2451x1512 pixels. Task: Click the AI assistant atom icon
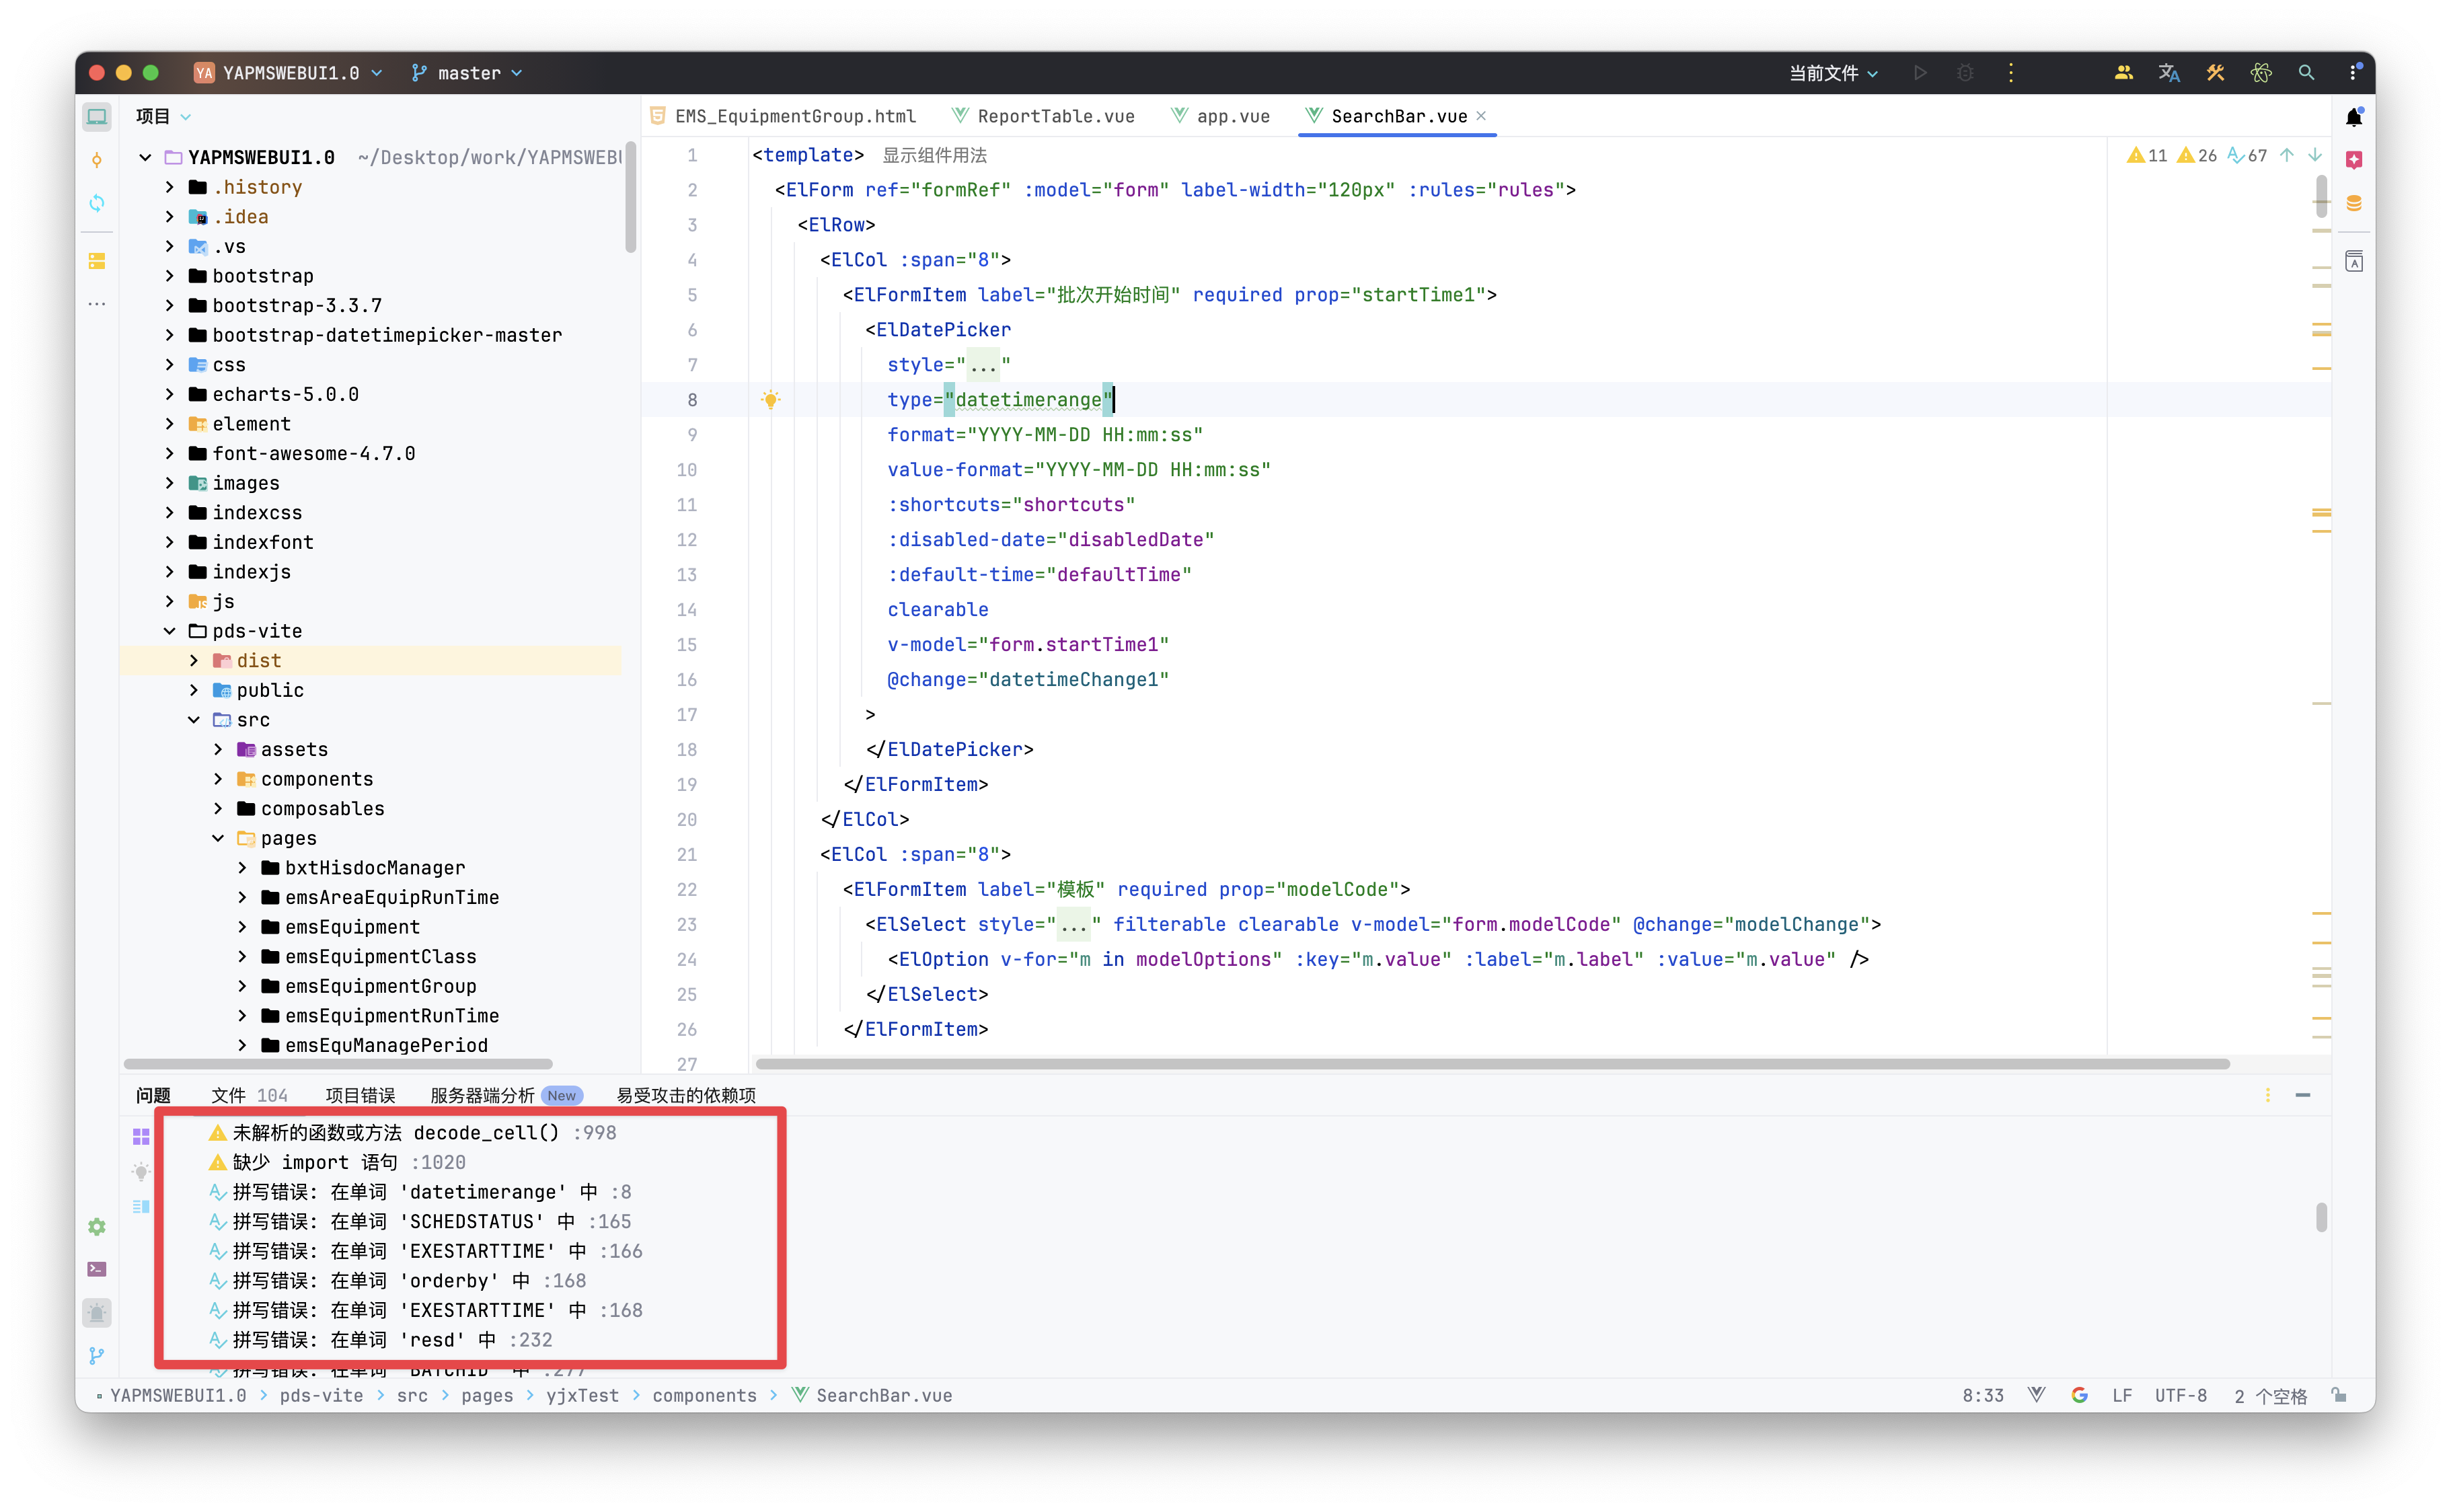(2261, 73)
